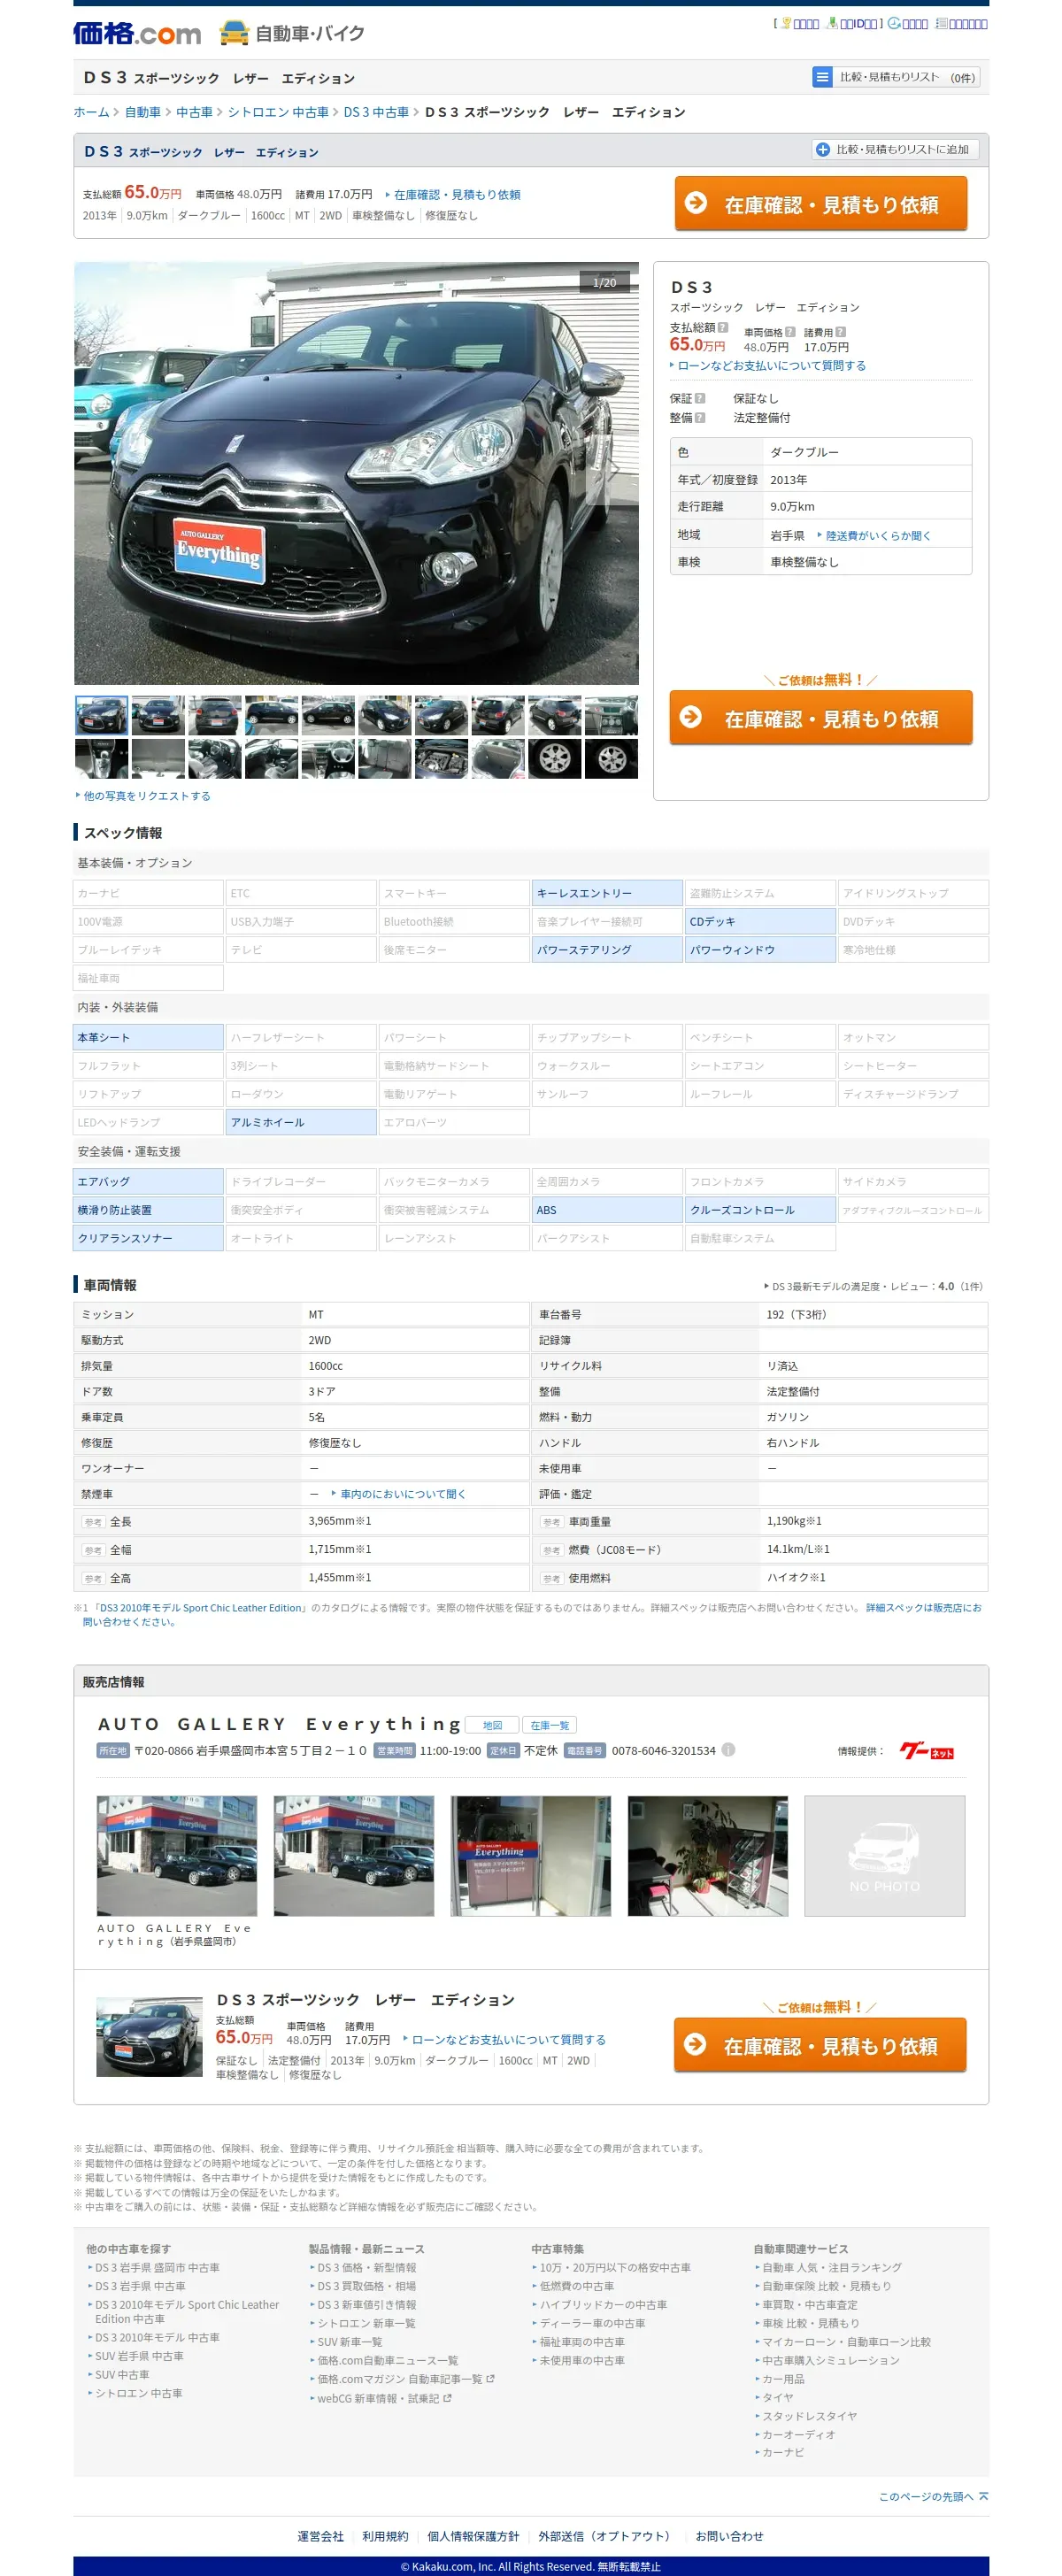Click 個人情報保護方針 in bottom footer
This screenshot has height=2576, width=1062.
[x=473, y=2536]
